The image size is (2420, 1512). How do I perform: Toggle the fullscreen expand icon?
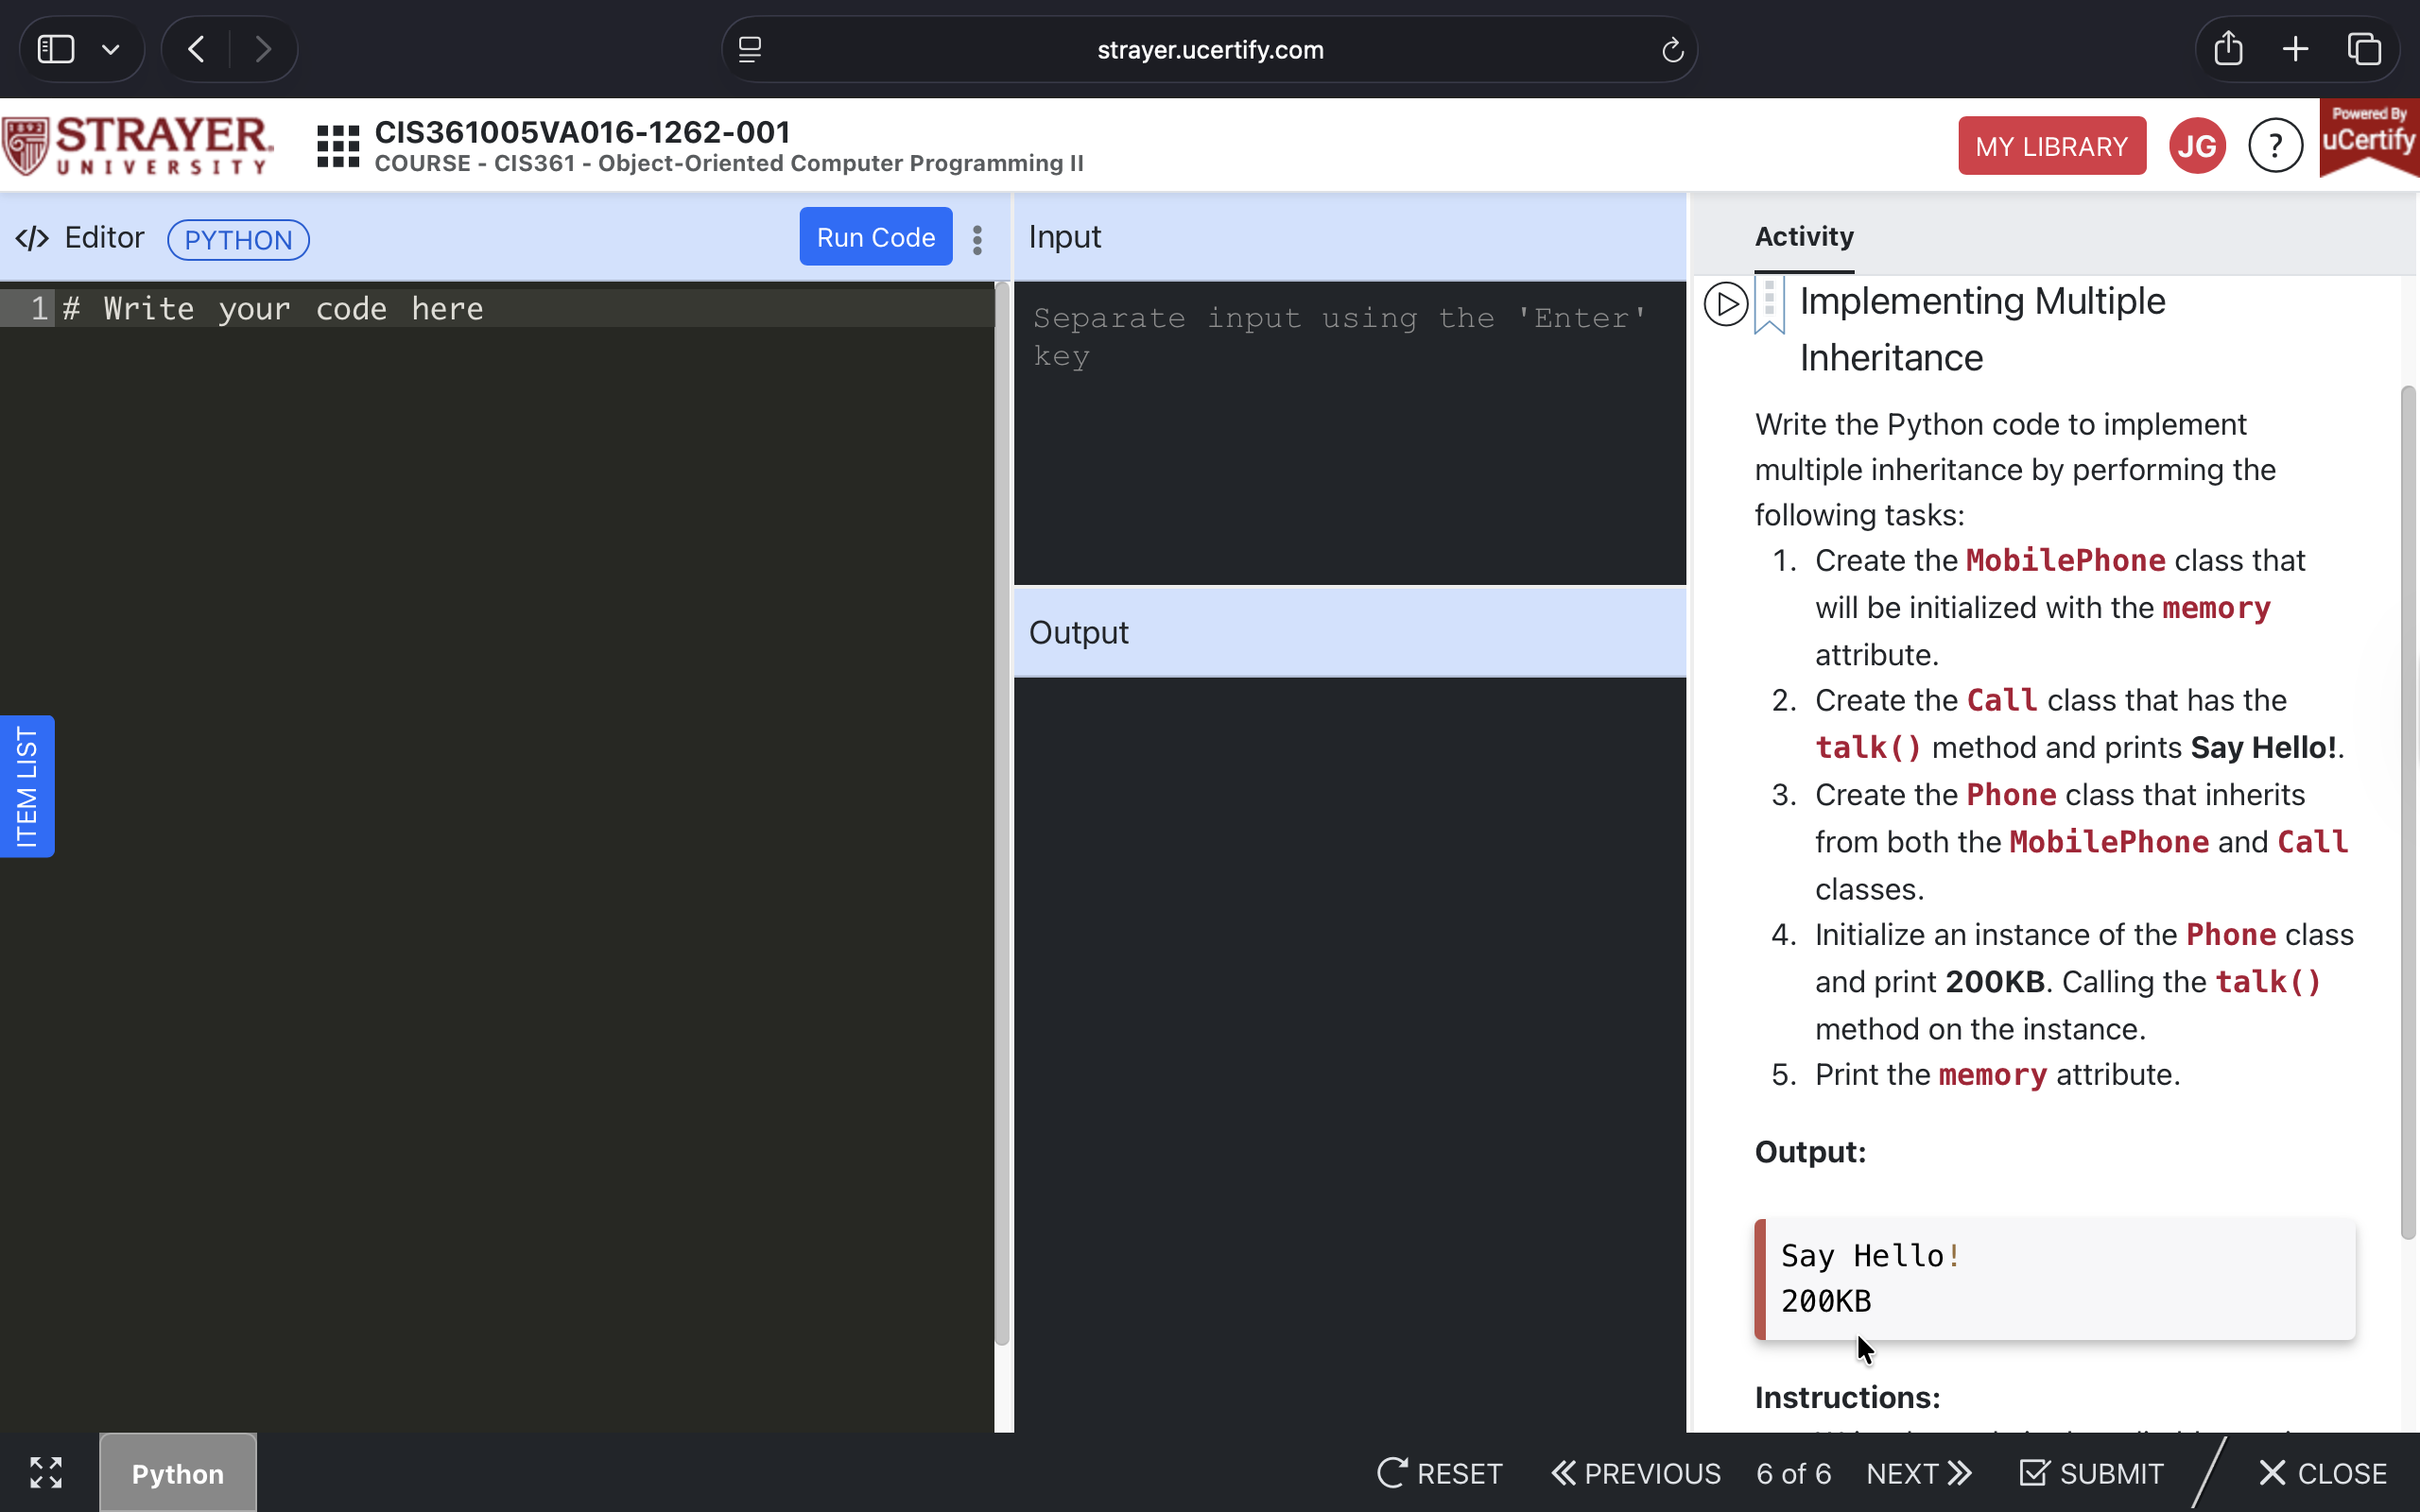[x=46, y=1472]
